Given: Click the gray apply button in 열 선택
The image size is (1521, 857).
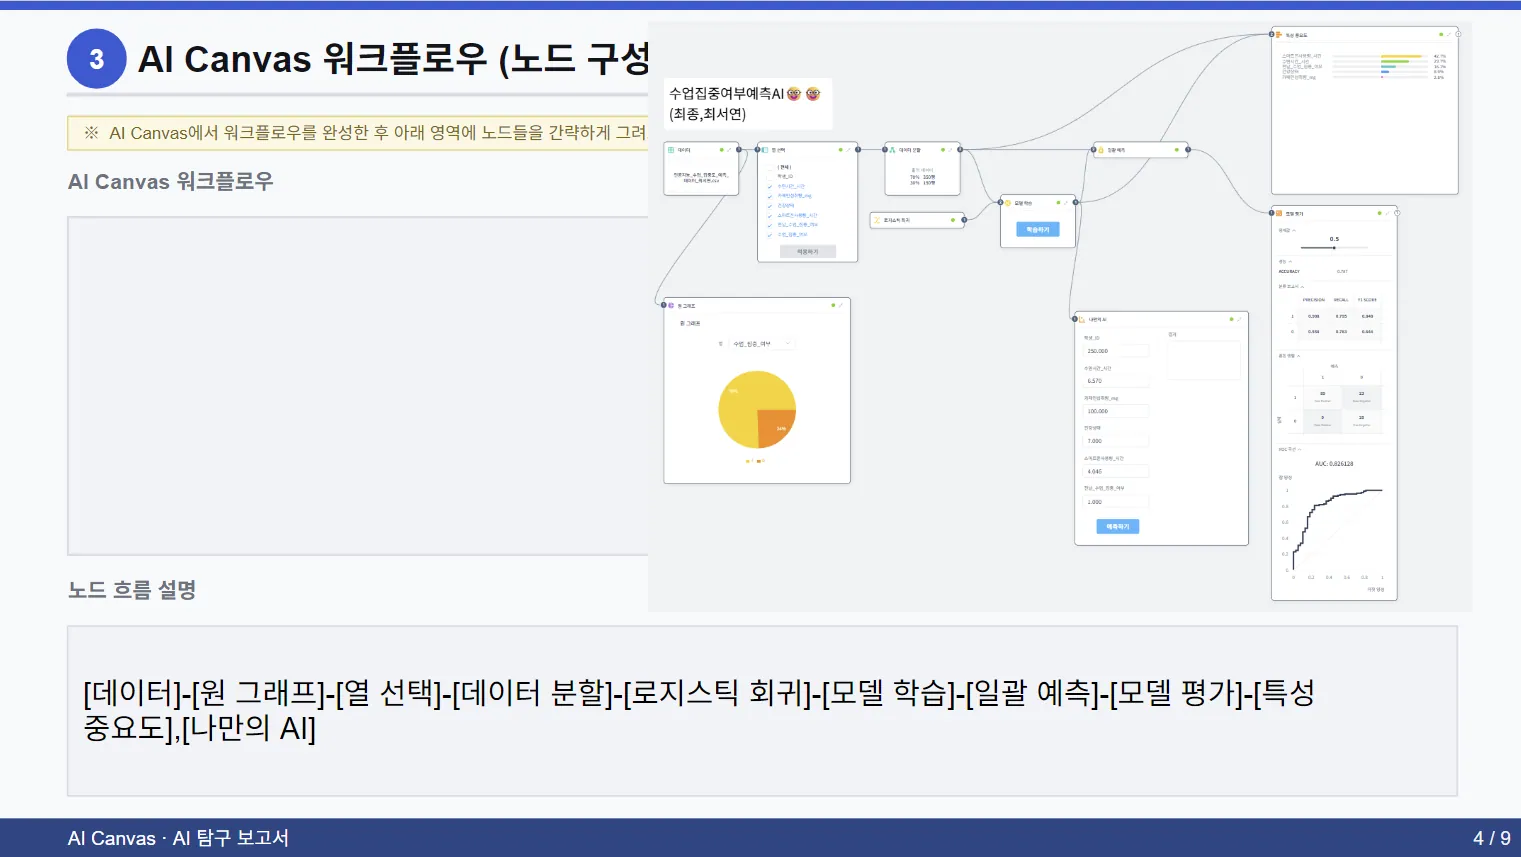Looking at the screenshot, I should tap(808, 252).
